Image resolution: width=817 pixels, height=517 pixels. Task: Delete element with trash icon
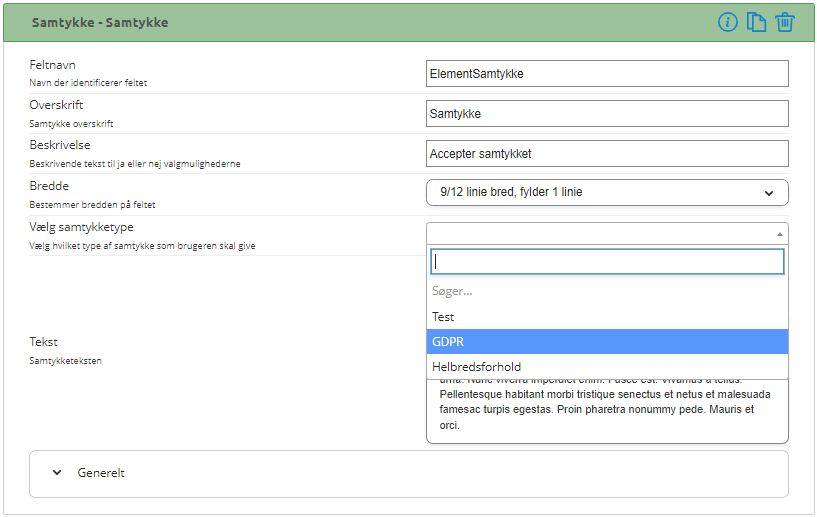(x=785, y=22)
